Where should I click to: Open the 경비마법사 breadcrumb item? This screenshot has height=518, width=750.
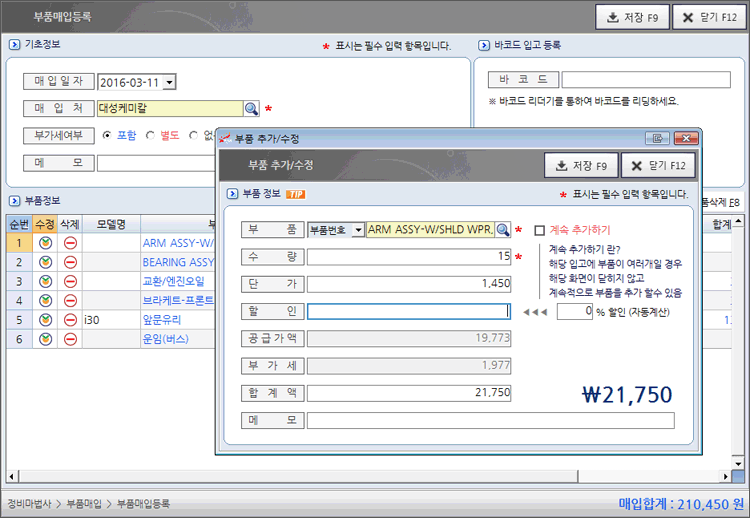[x=30, y=504]
